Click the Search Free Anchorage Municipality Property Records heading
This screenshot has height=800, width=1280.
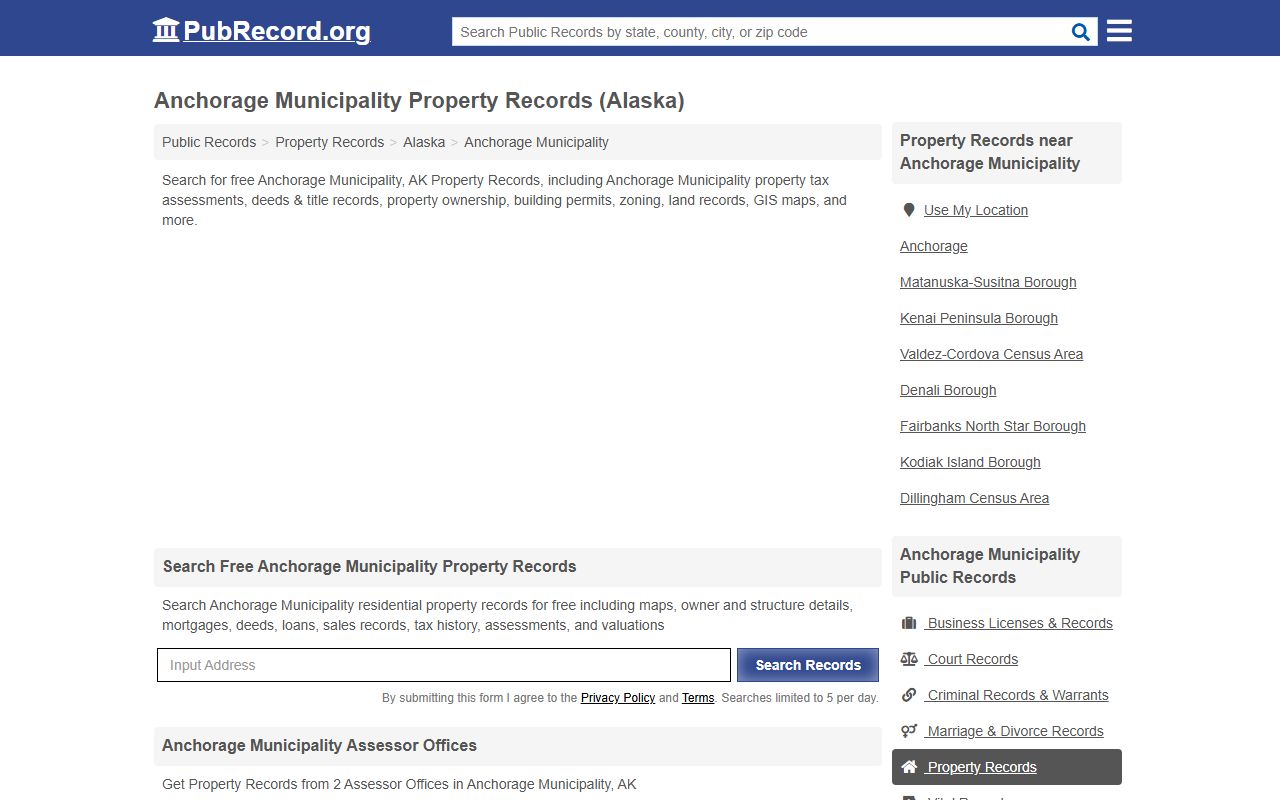[x=370, y=566]
